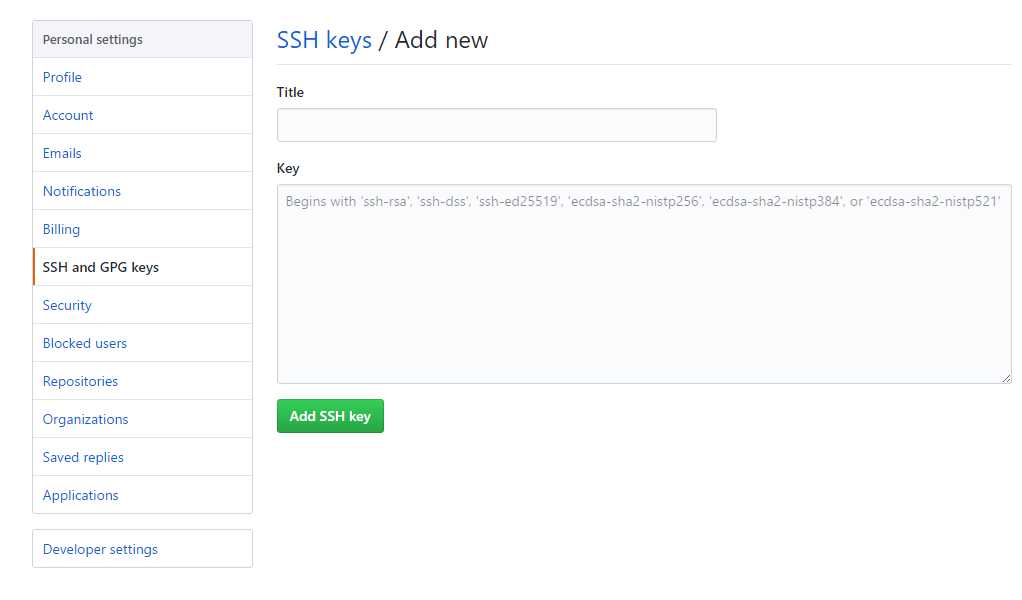This screenshot has width=1022, height=600.
Task: Open Repositories settings
Action: tap(142, 381)
